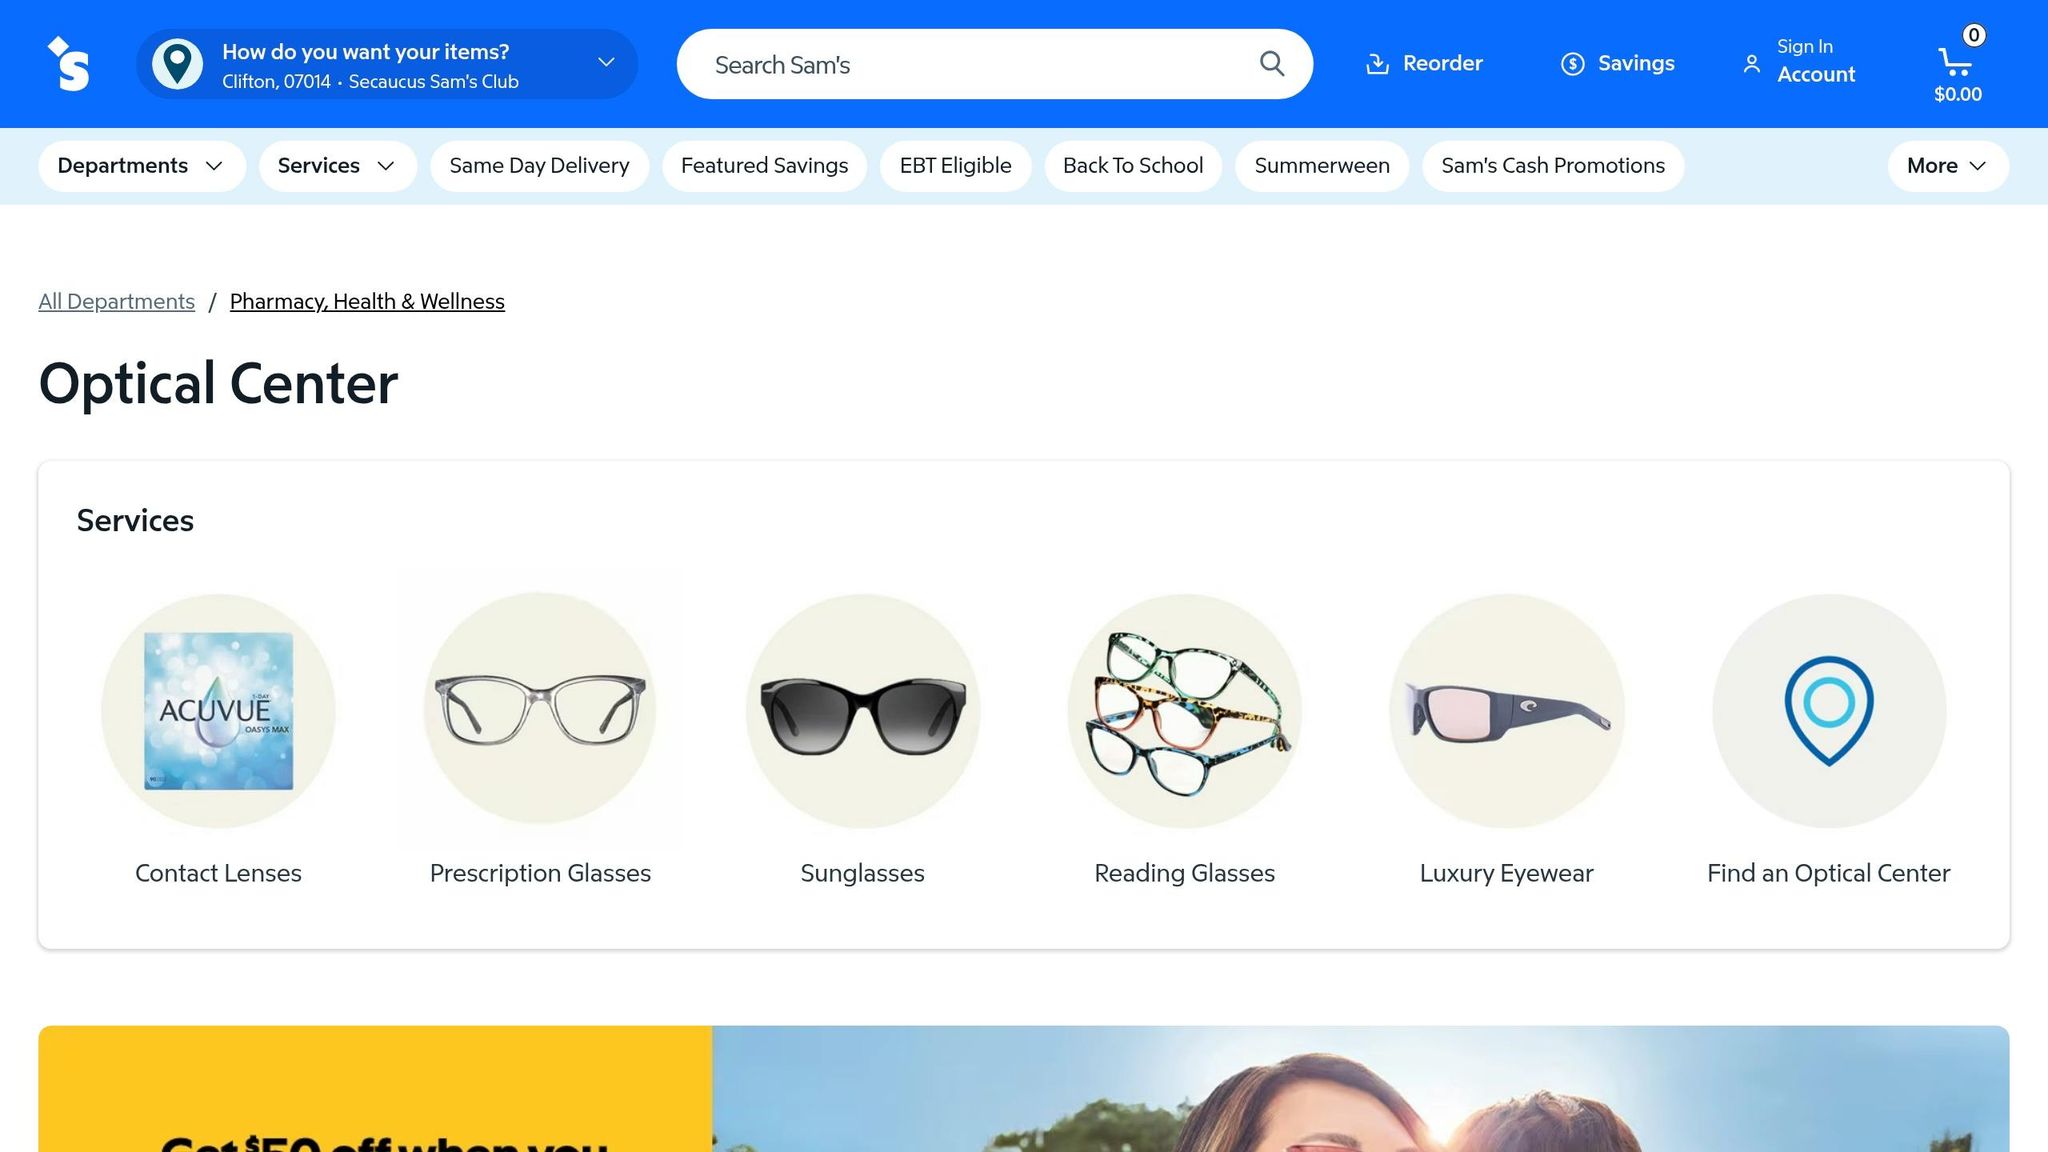Follow the All Departments breadcrumb
Image resolution: width=2048 pixels, height=1152 pixels.
tap(116, 302)
